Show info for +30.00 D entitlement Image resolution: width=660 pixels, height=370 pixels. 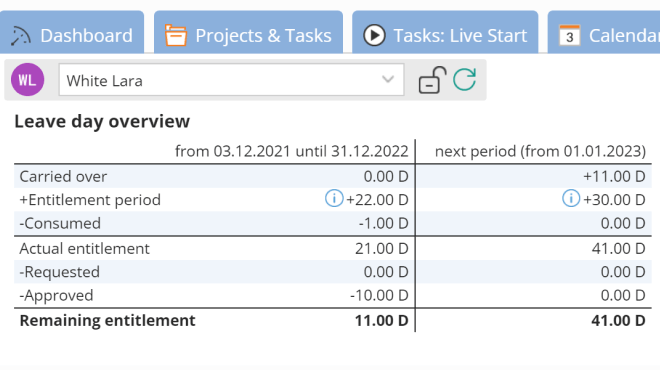571,198
